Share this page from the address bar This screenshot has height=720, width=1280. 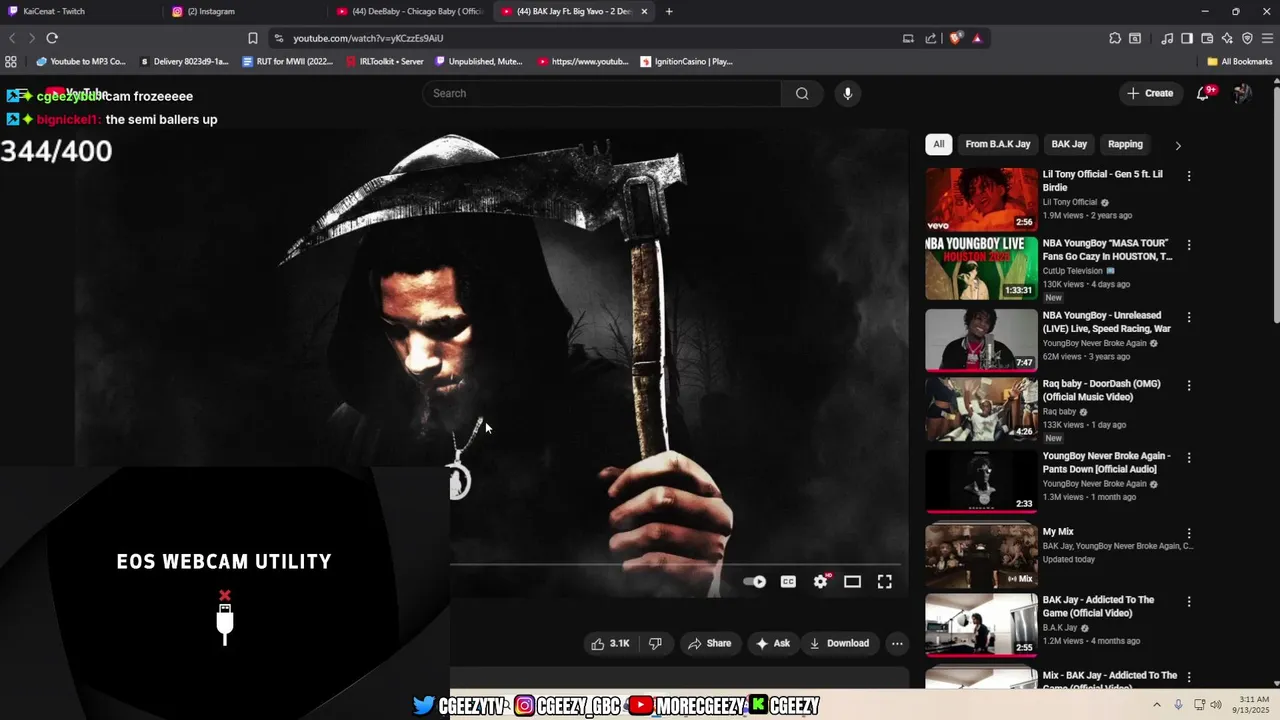931,38
